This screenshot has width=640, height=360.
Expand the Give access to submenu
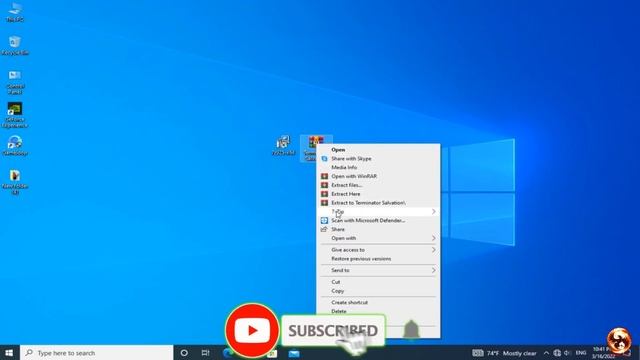pos(378,250)
